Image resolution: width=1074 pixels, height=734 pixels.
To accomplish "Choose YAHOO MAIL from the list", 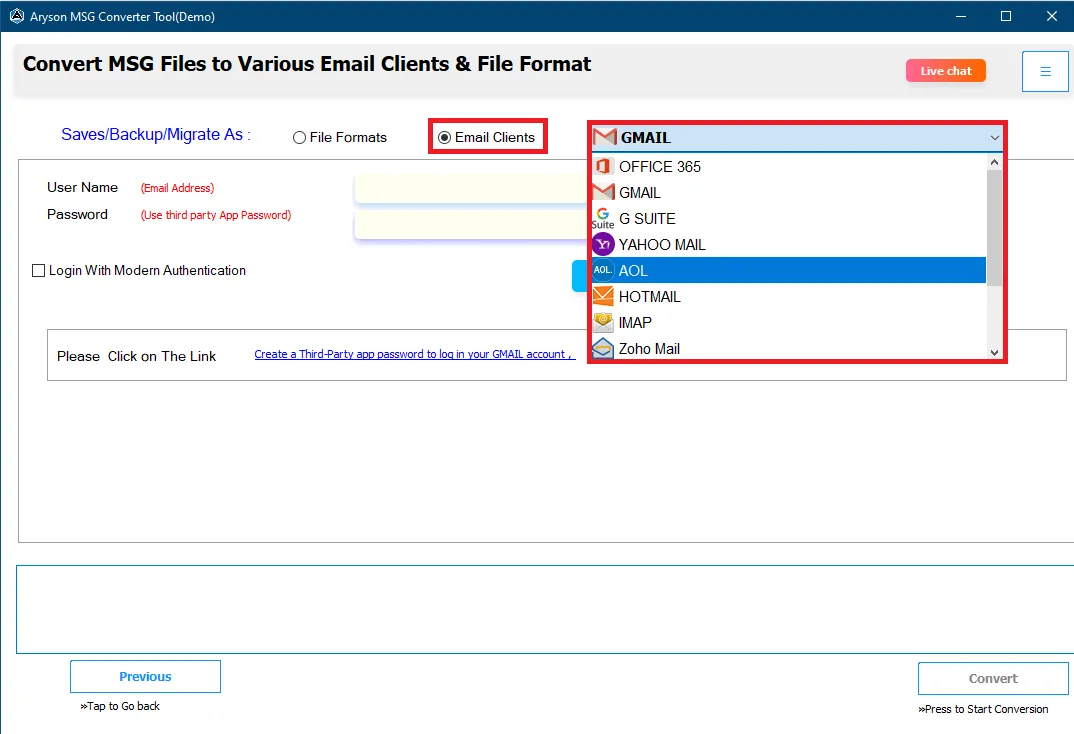I will click(789, 244).
